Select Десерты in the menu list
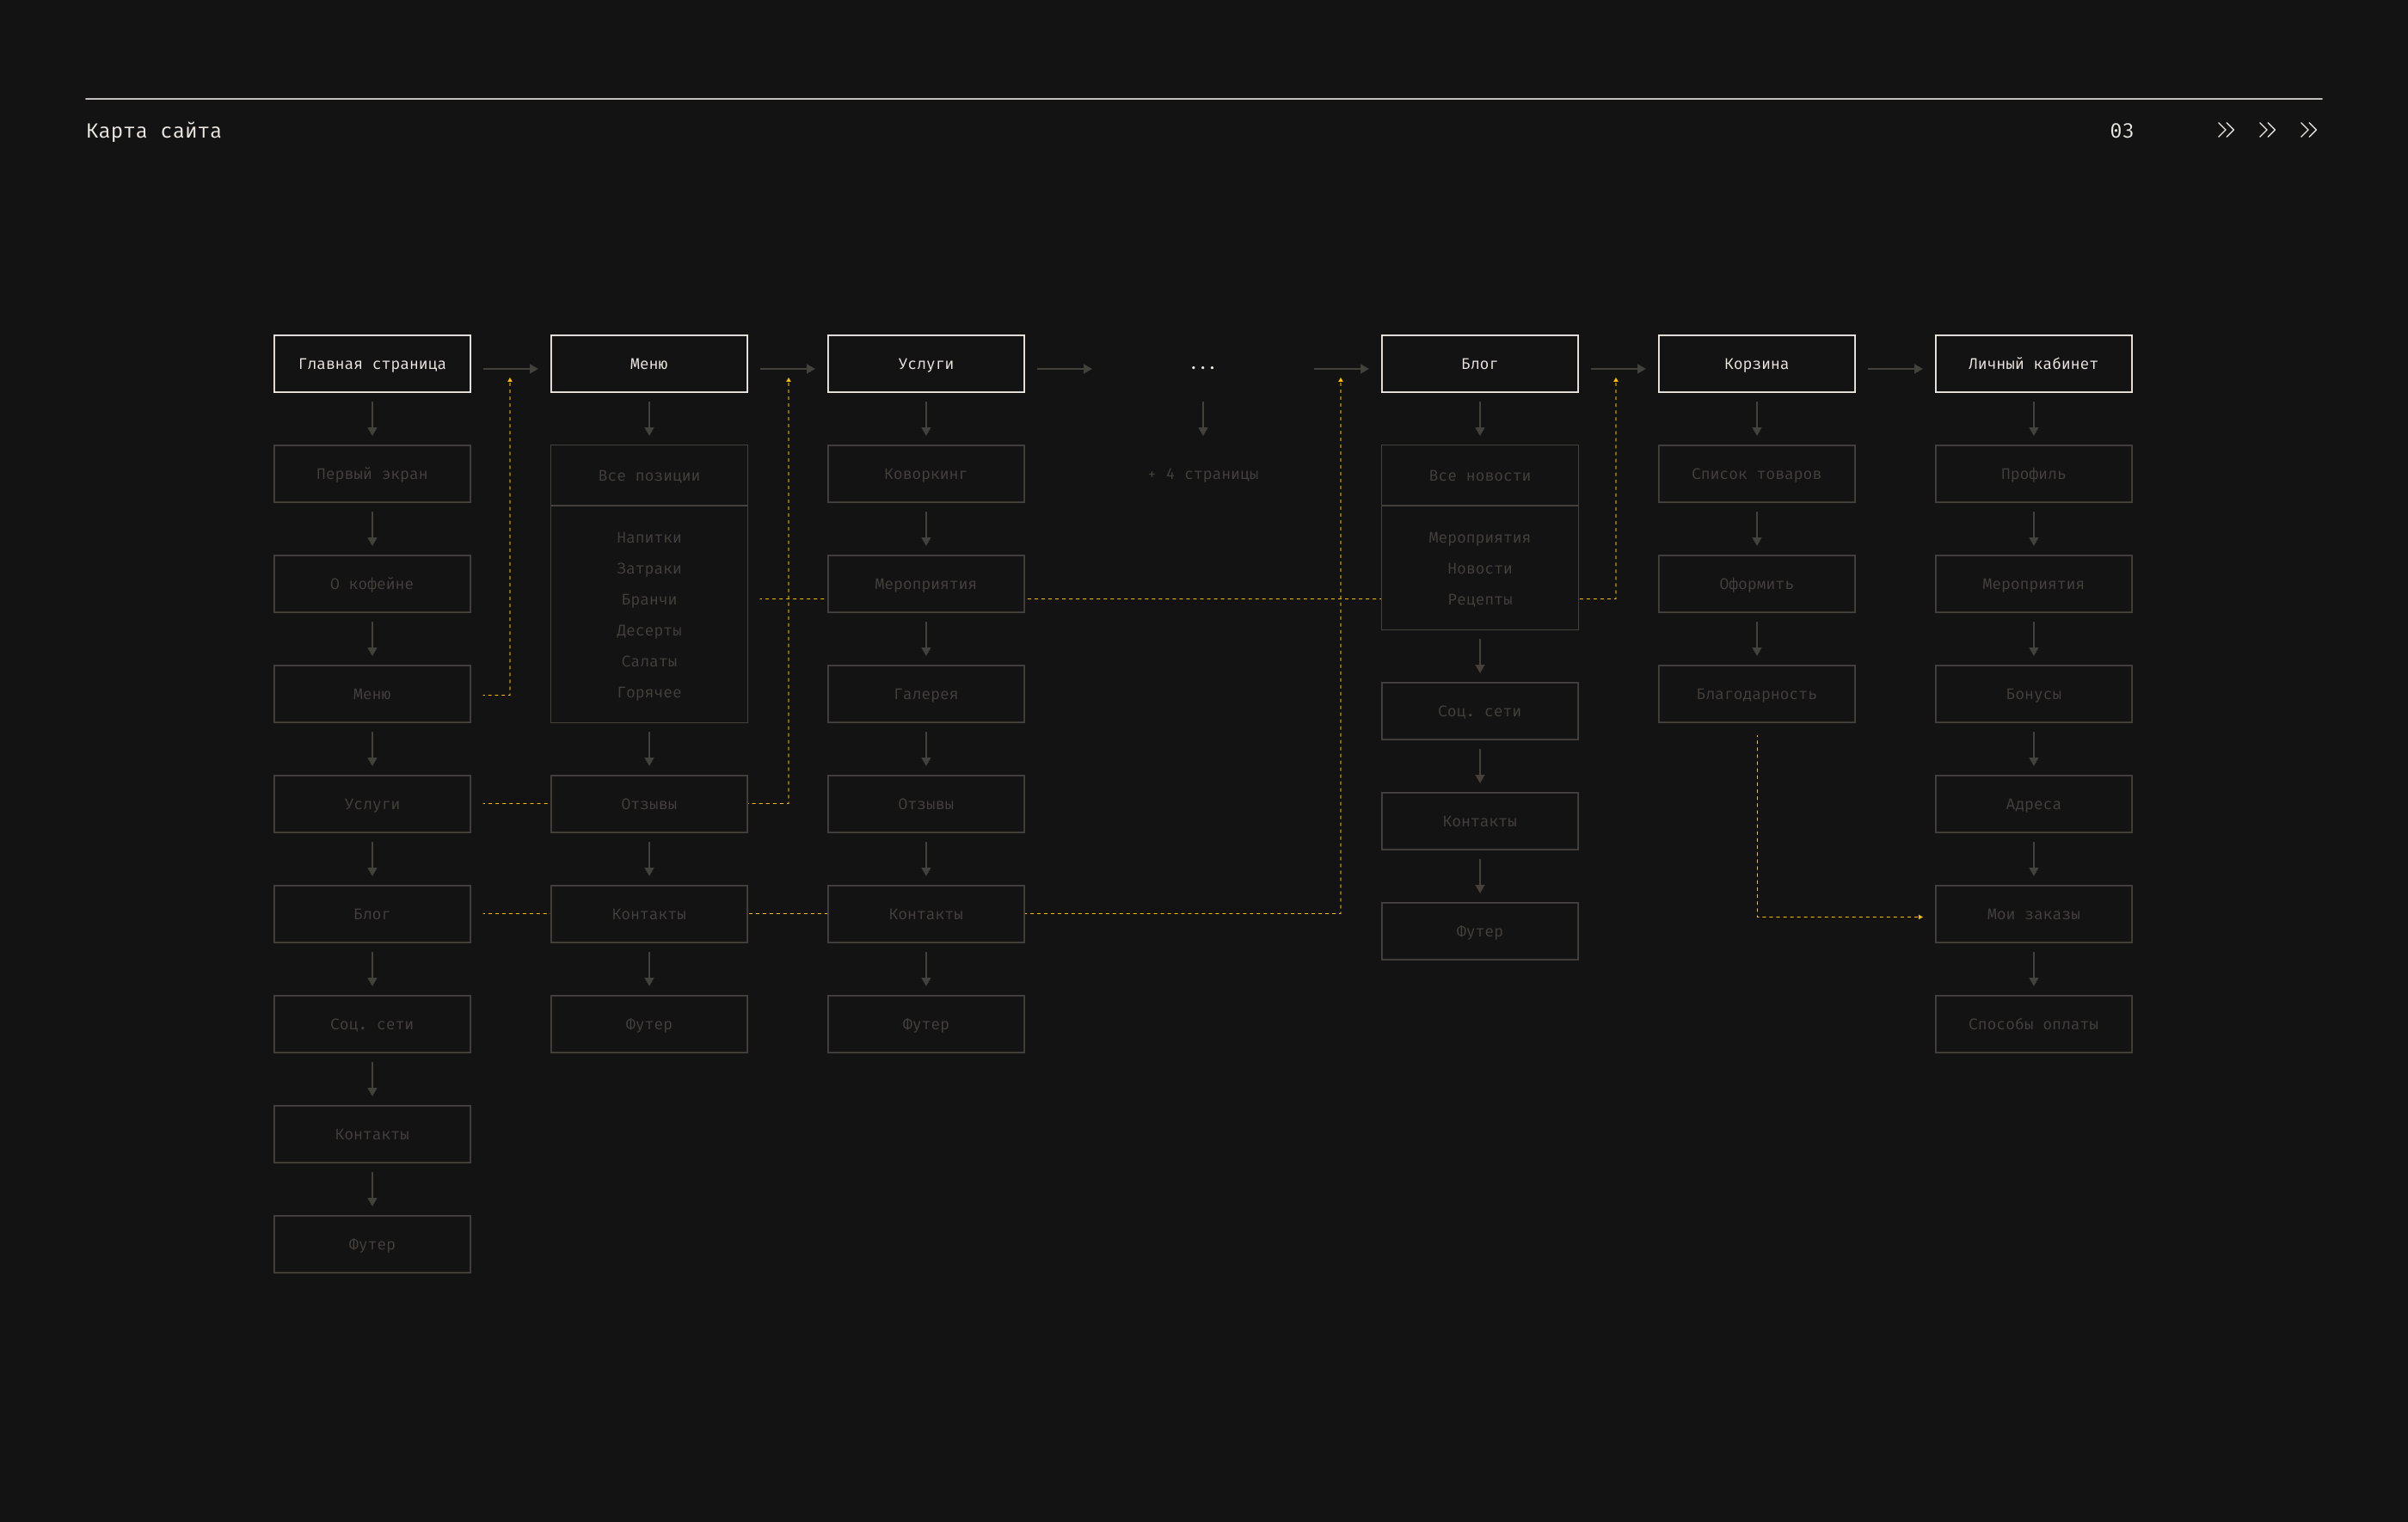 (649, 630)
